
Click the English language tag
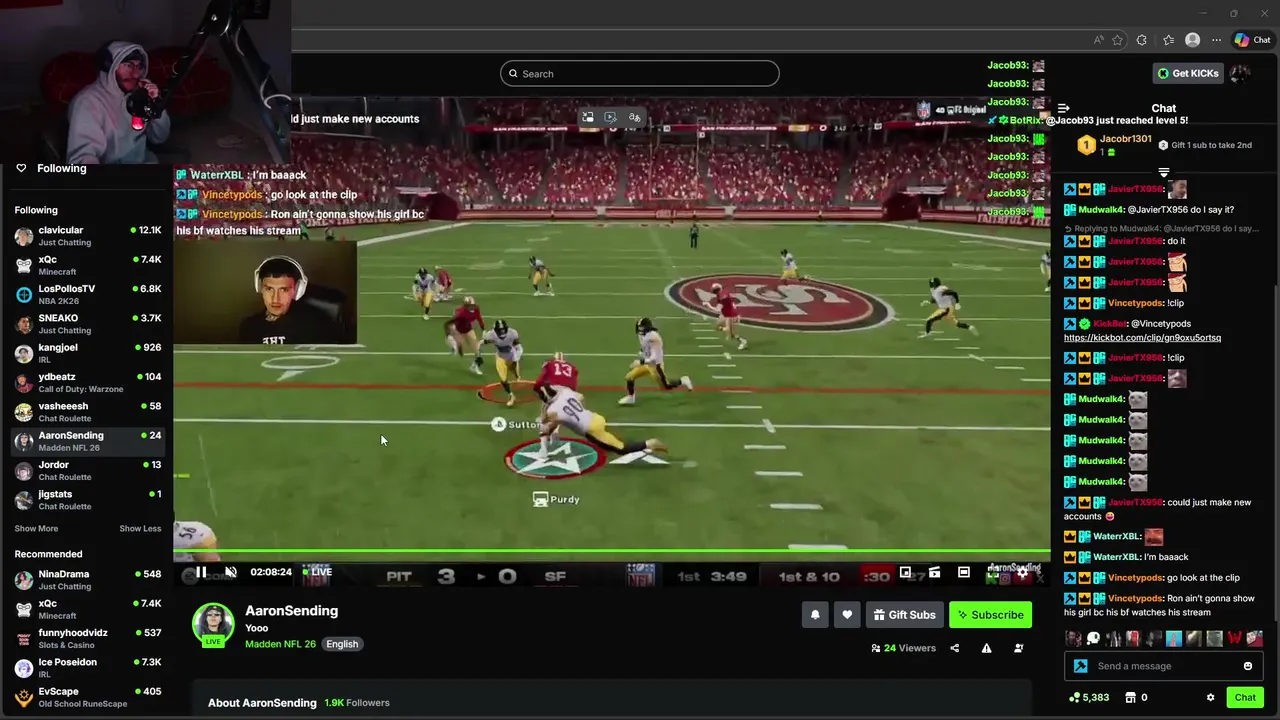click(342, 644)
